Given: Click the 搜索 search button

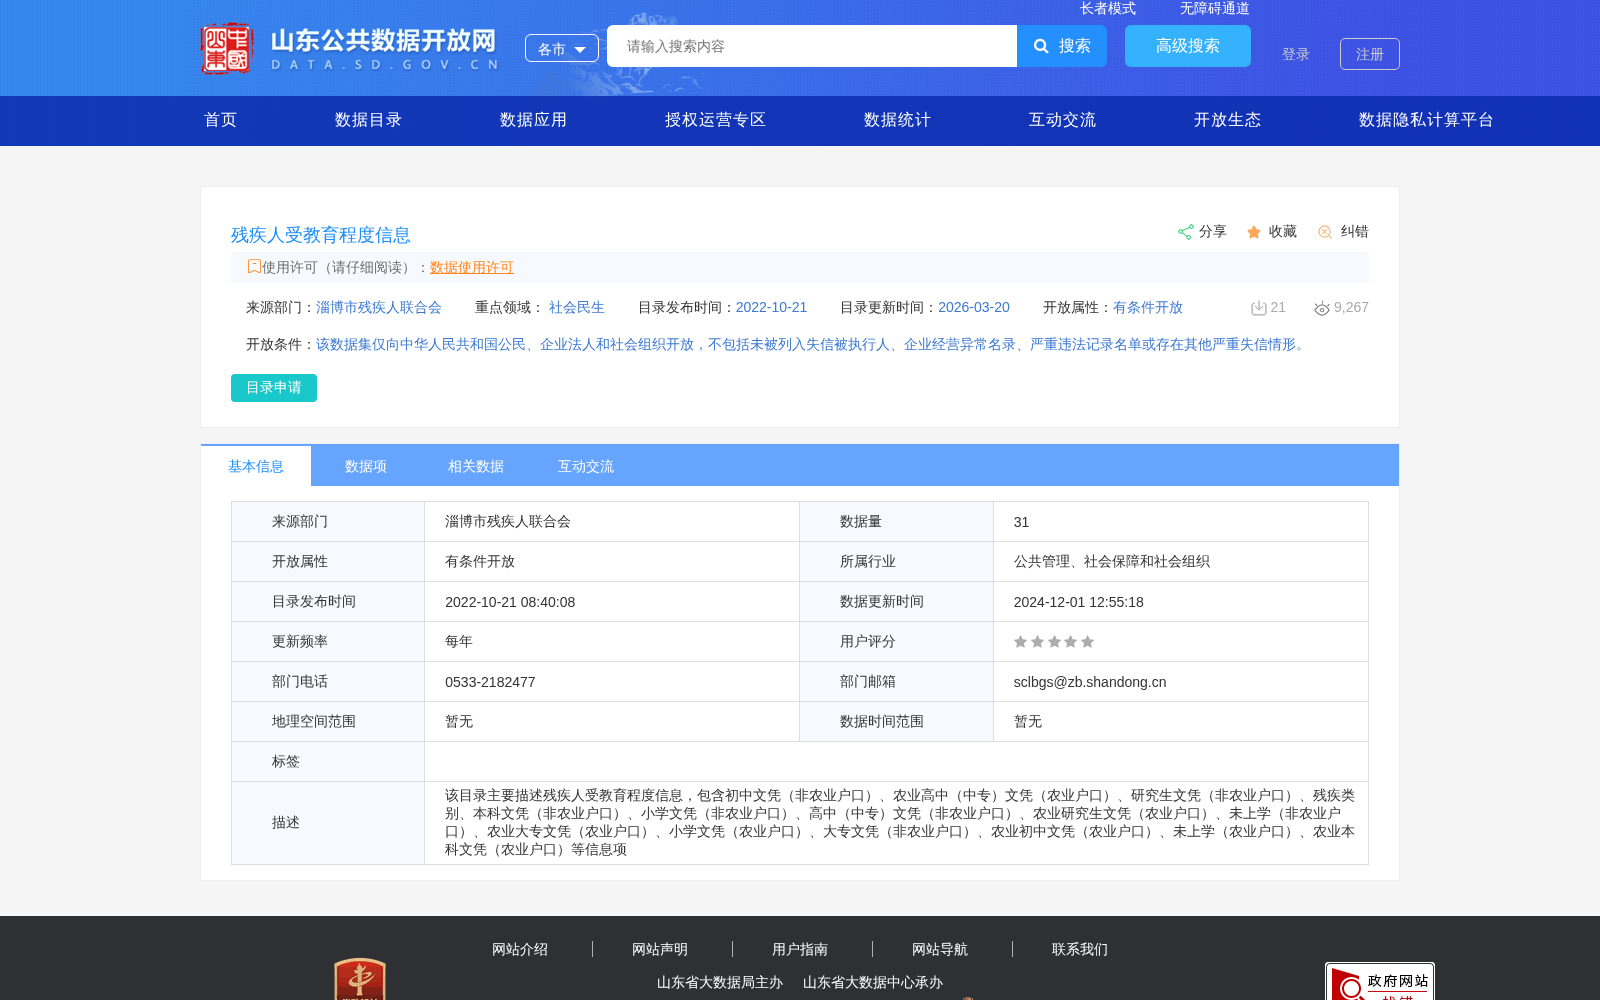Looking at the screenshot, I should pos(1062,46).
